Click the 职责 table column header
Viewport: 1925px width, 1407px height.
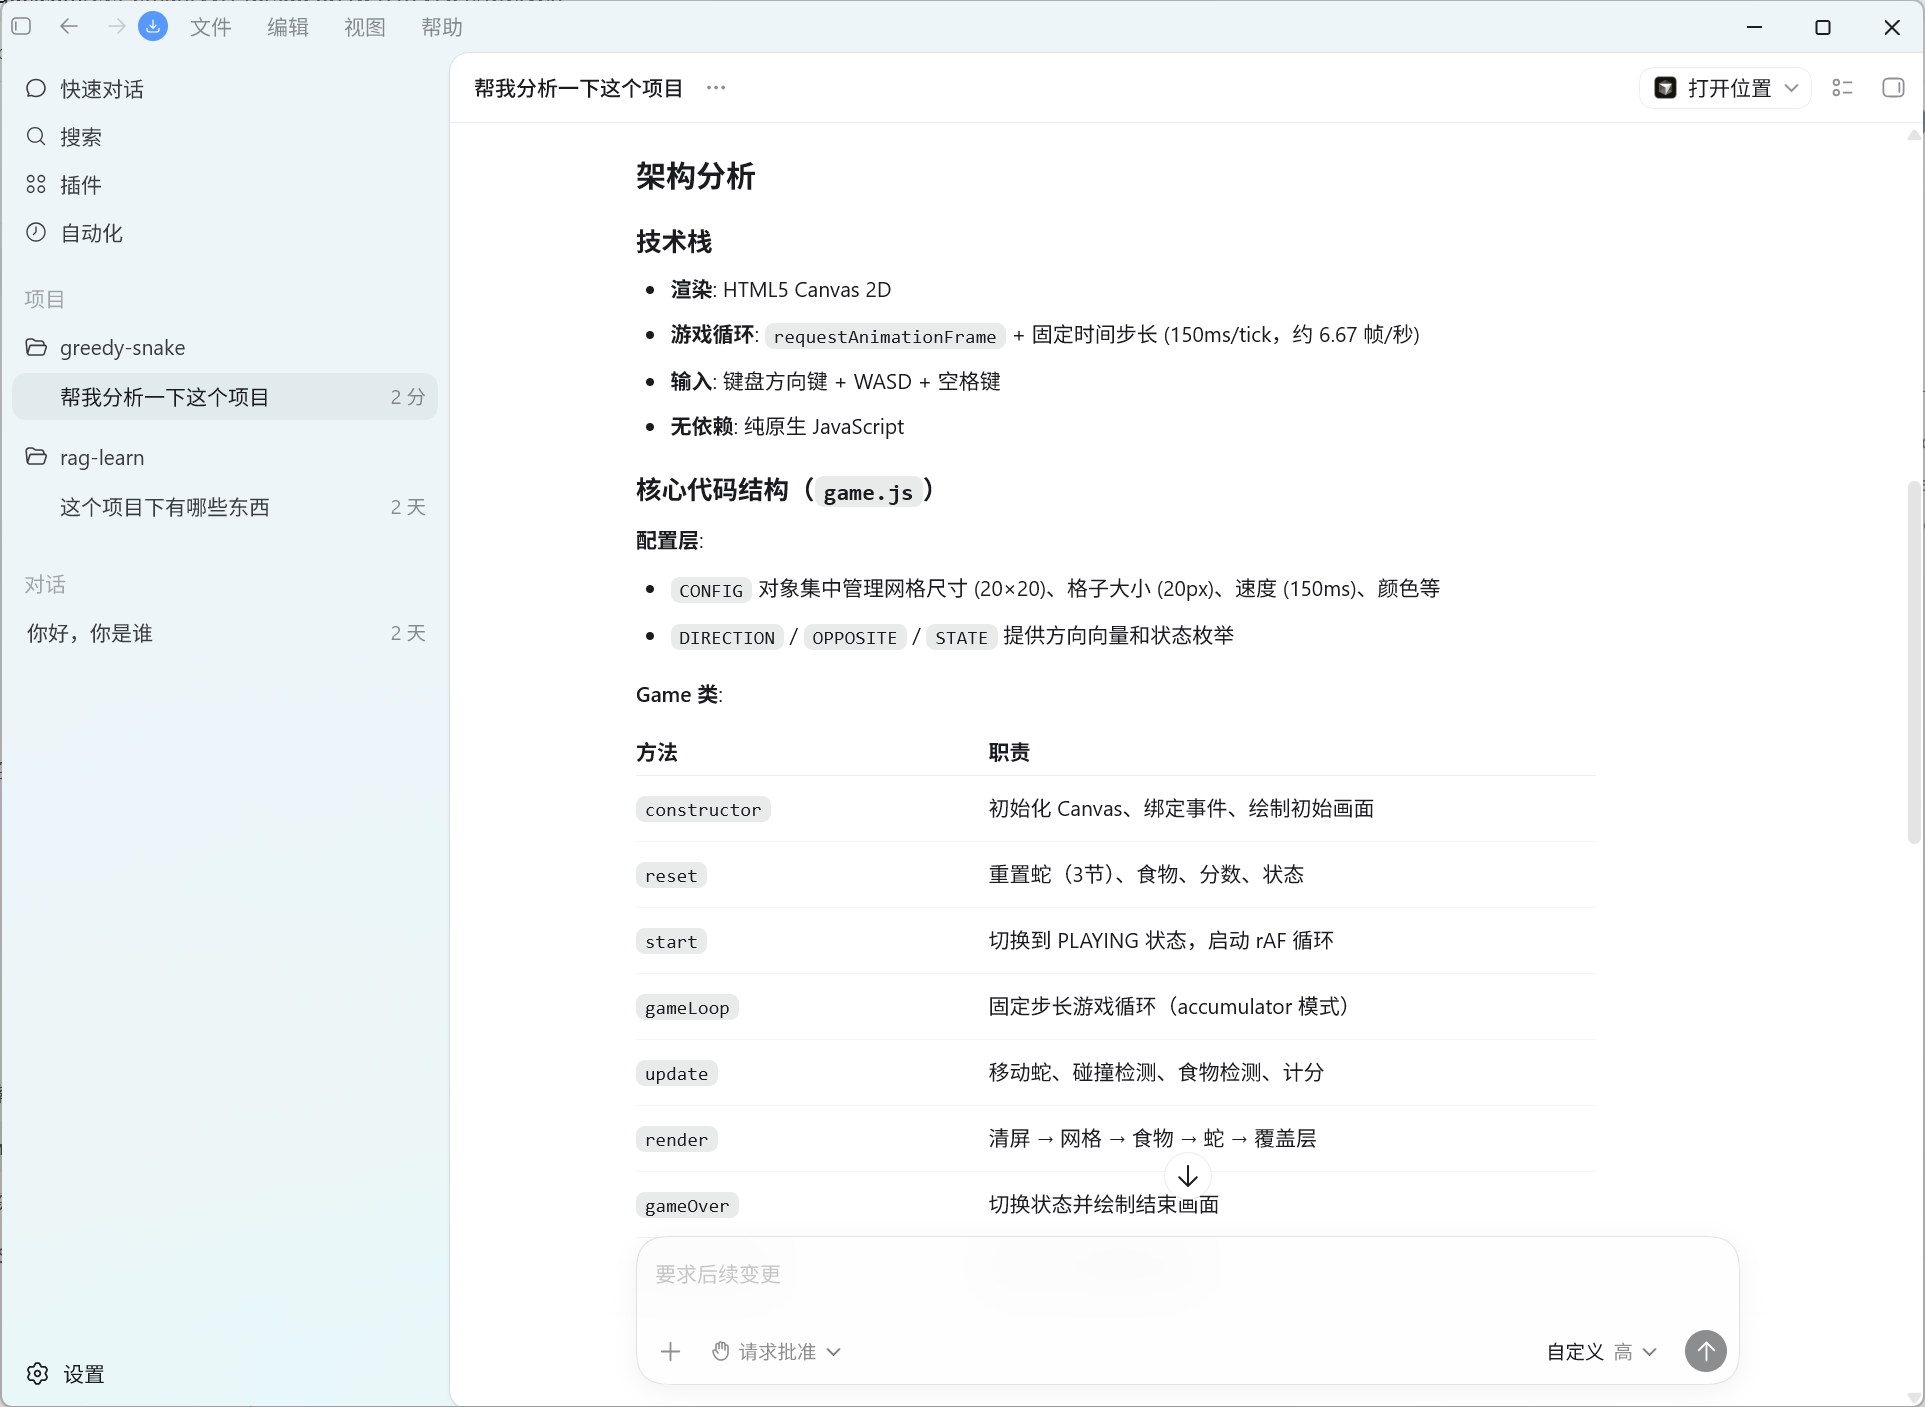[1009, 752]
